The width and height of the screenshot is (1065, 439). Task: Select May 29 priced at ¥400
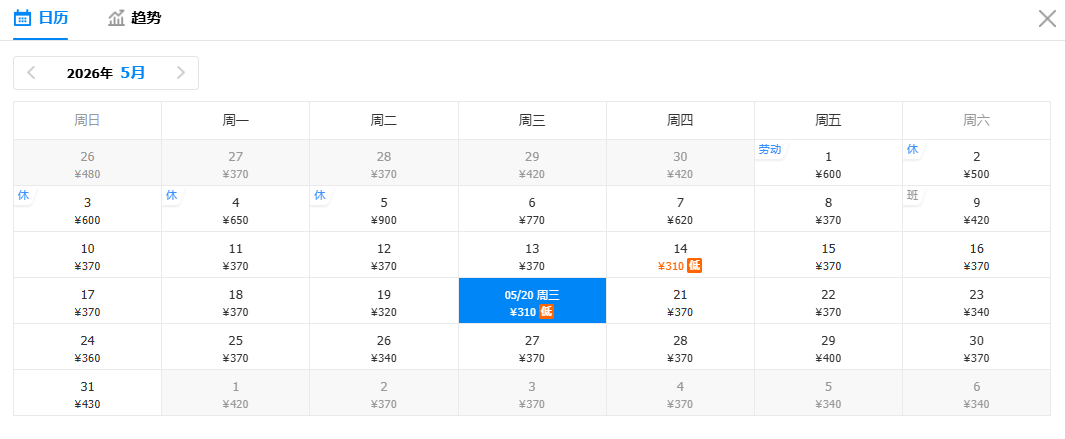point(828,347)
